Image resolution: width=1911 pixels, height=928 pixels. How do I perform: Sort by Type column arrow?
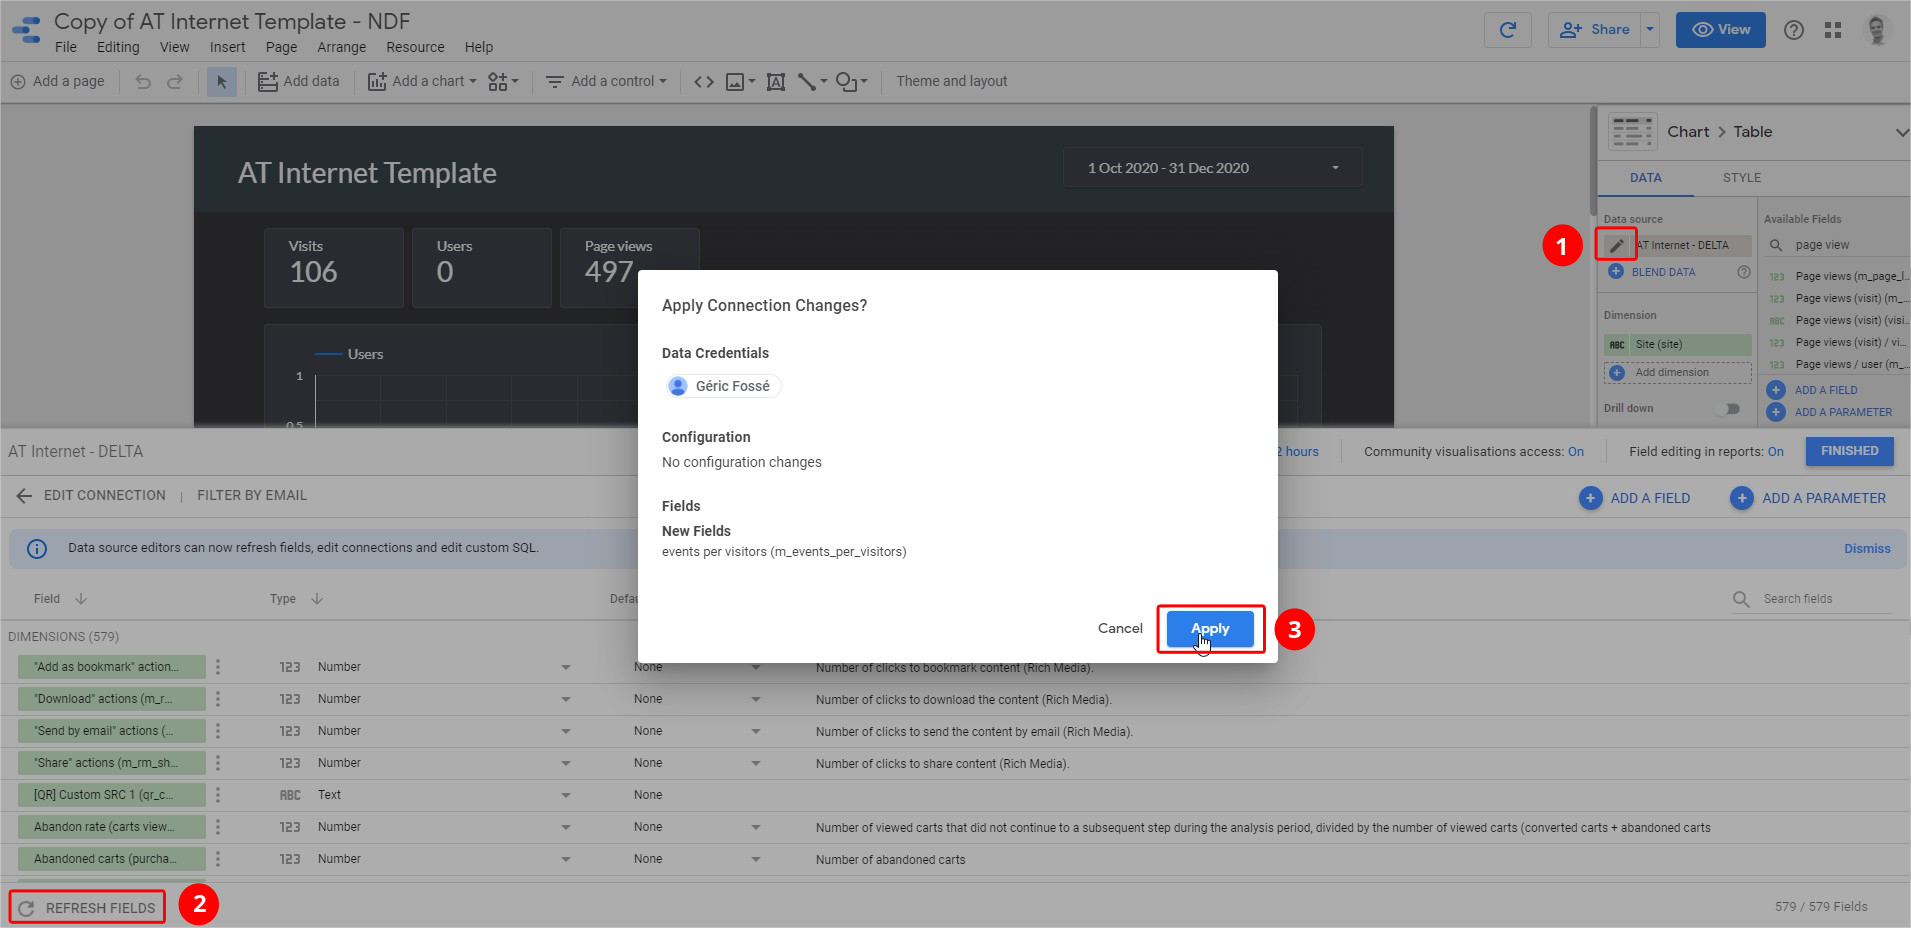pos(317,599)
